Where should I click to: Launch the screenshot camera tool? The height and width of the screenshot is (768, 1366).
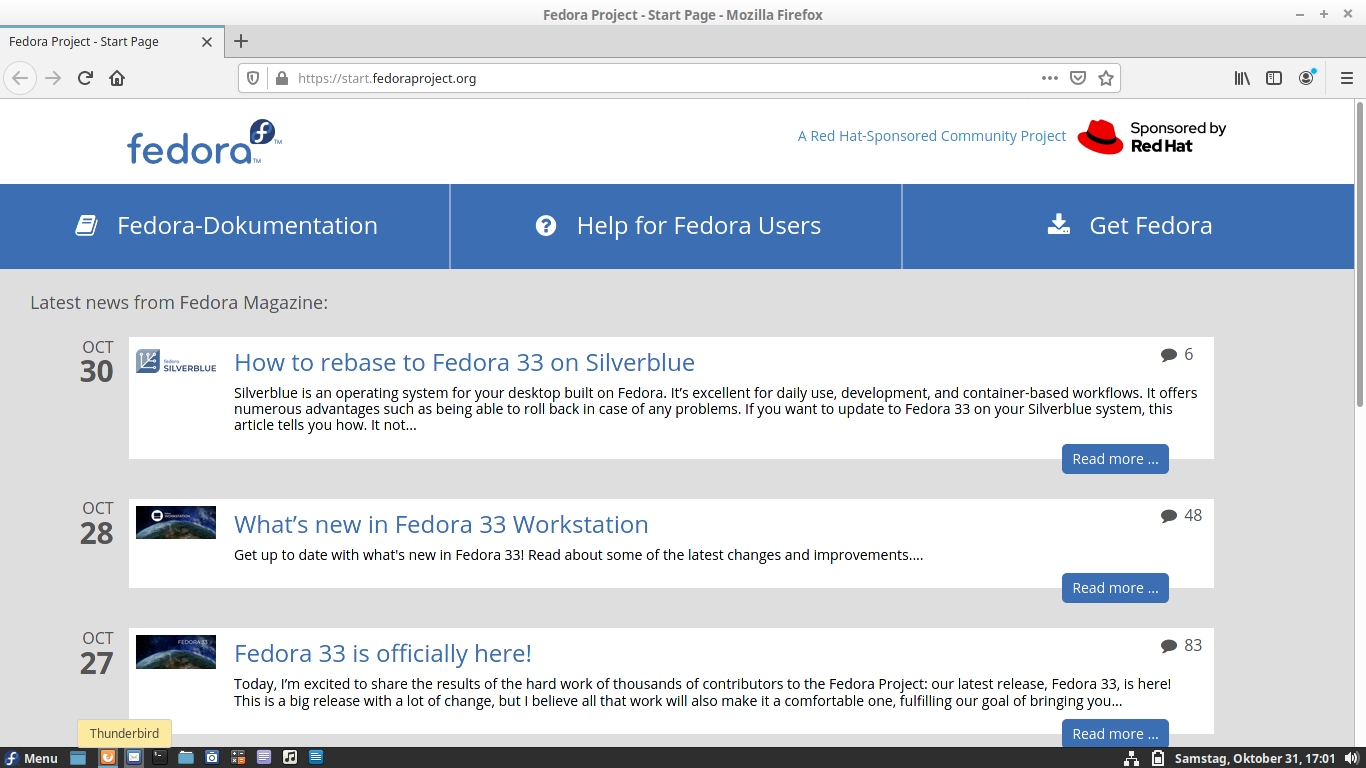(x=212, y=758)
